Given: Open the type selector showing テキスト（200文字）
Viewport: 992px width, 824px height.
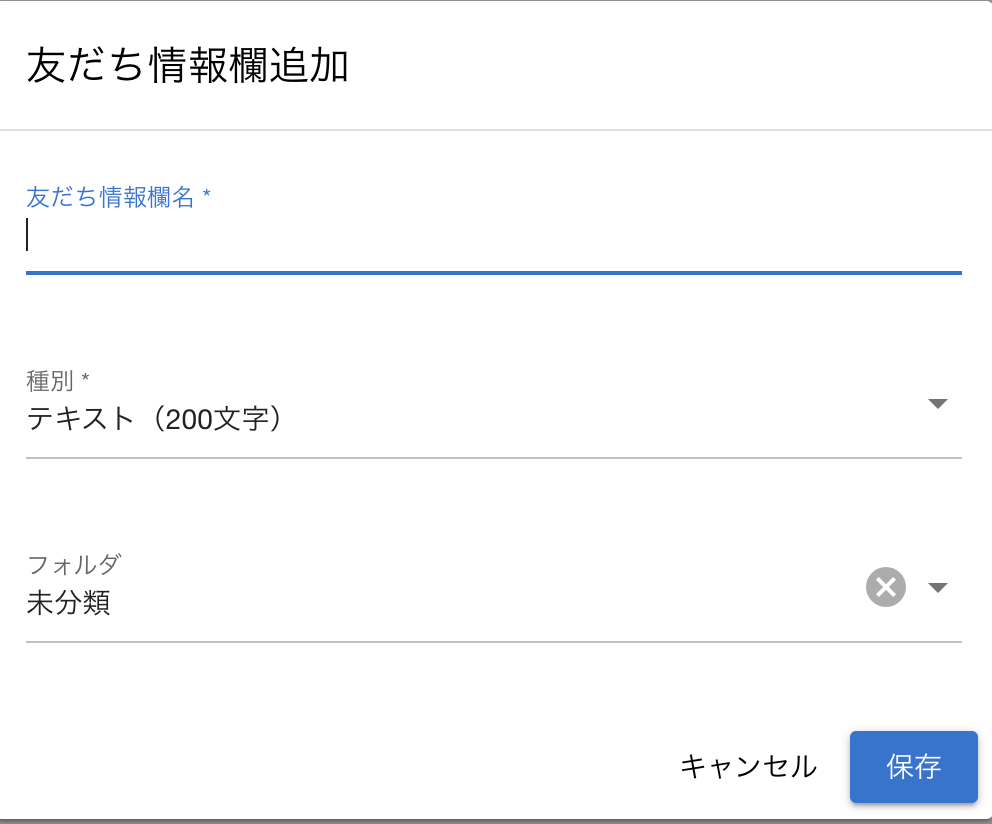Looking at the screenshot, I should (x=480, y=419).
